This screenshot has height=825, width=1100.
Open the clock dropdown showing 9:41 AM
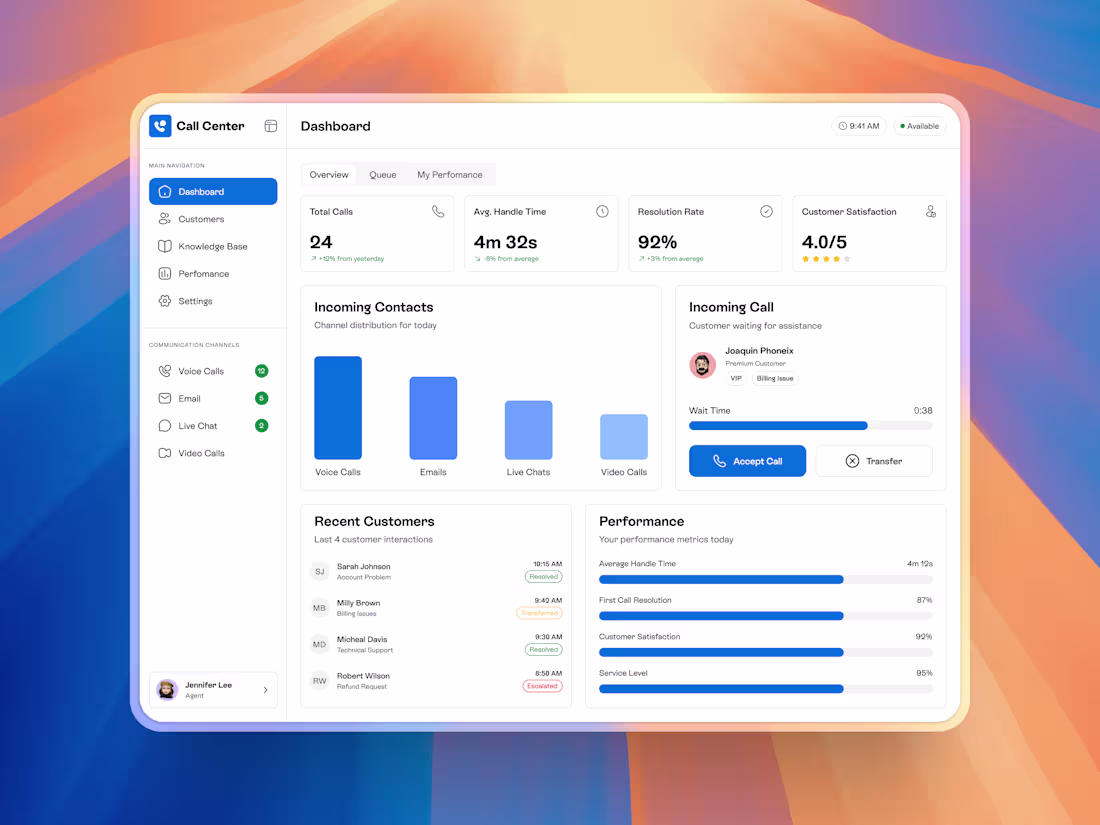858,126
